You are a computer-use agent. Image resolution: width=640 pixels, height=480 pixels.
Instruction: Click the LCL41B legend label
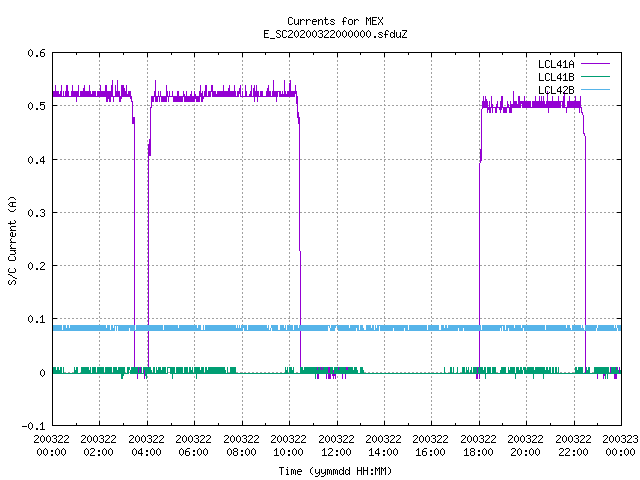556,77
